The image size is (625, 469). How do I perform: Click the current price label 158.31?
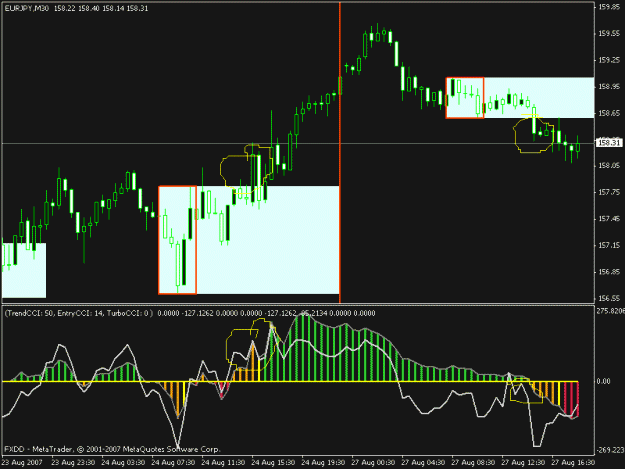click(x=609, y=143)
